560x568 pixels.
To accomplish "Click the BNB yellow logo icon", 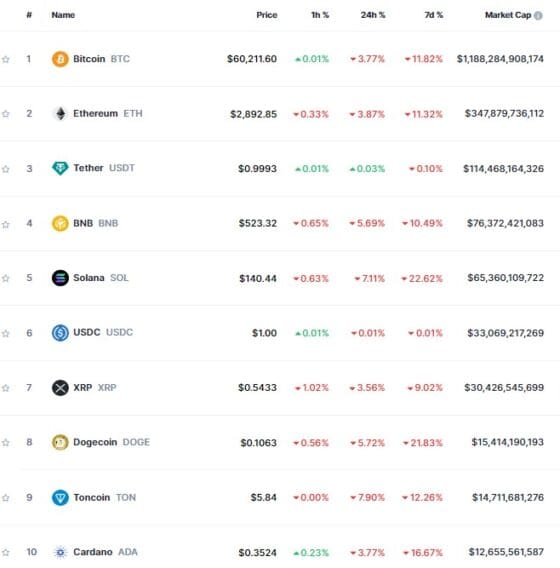I will pos(60,223).
